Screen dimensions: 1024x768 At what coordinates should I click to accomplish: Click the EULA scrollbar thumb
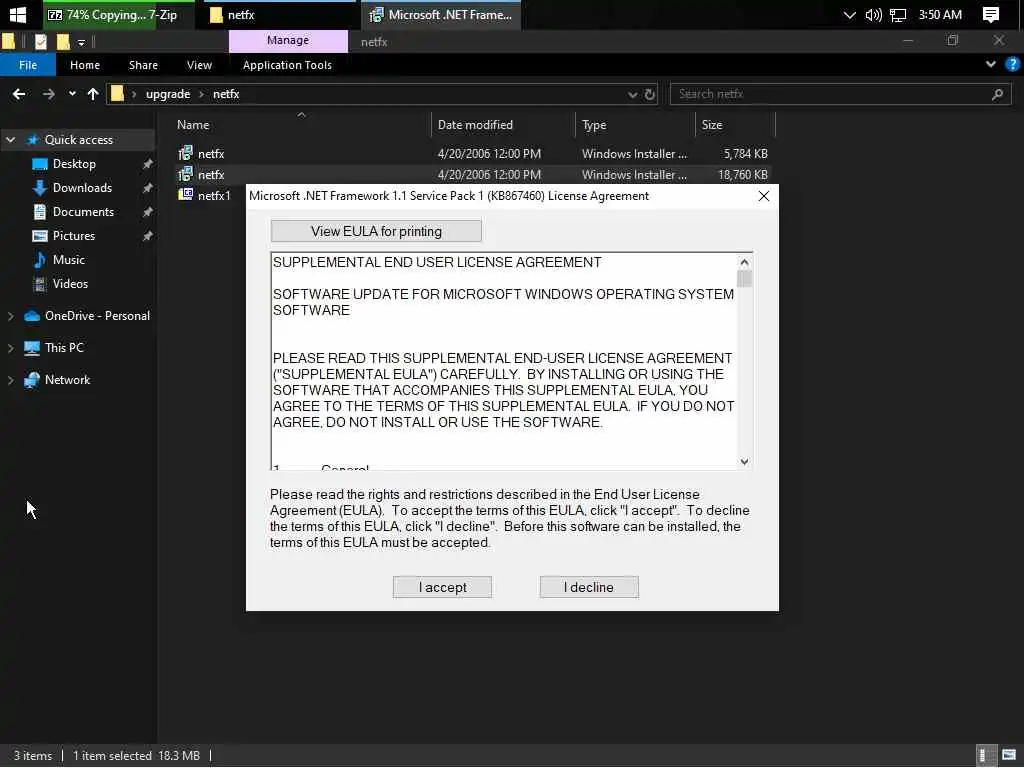coord(744,279)
